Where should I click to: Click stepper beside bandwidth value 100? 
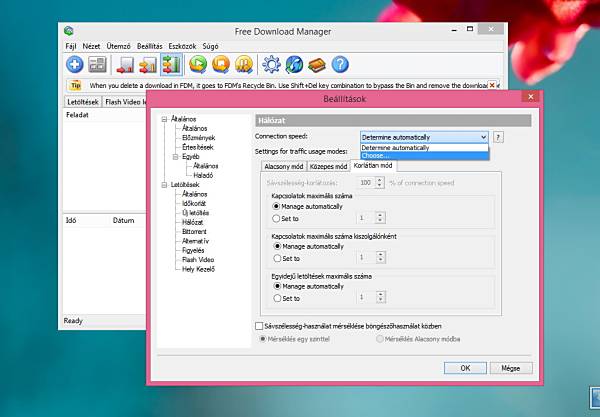coord(380,182)
